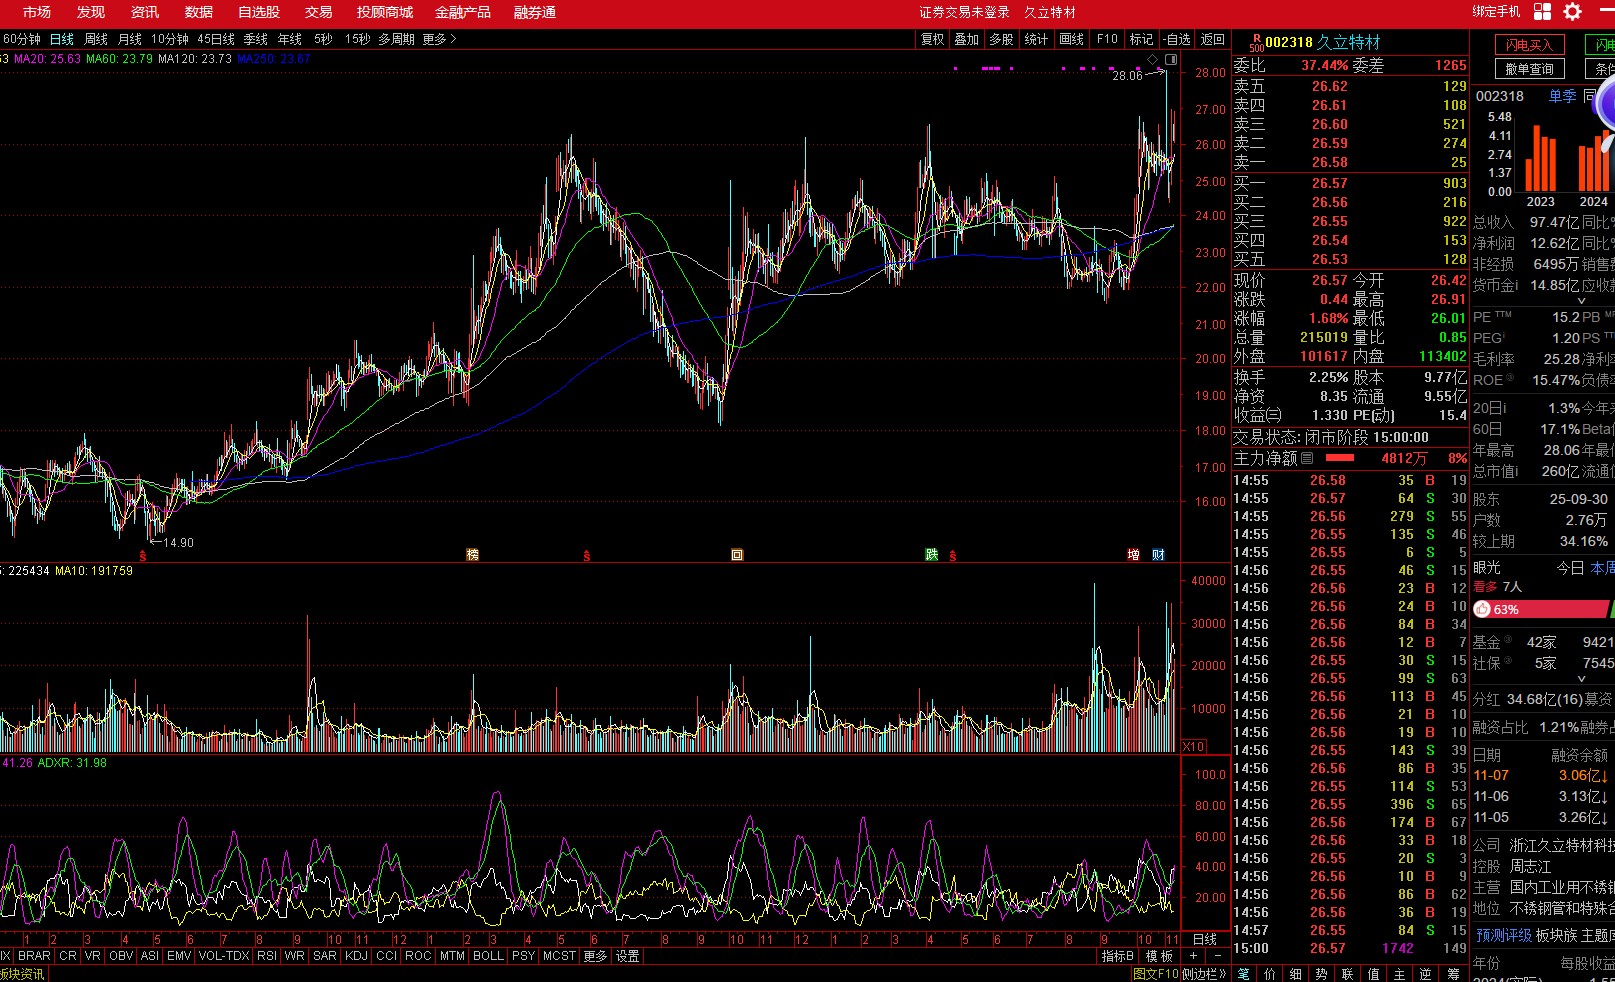
Task: Open F10 company info
Action: [1107, 39]
